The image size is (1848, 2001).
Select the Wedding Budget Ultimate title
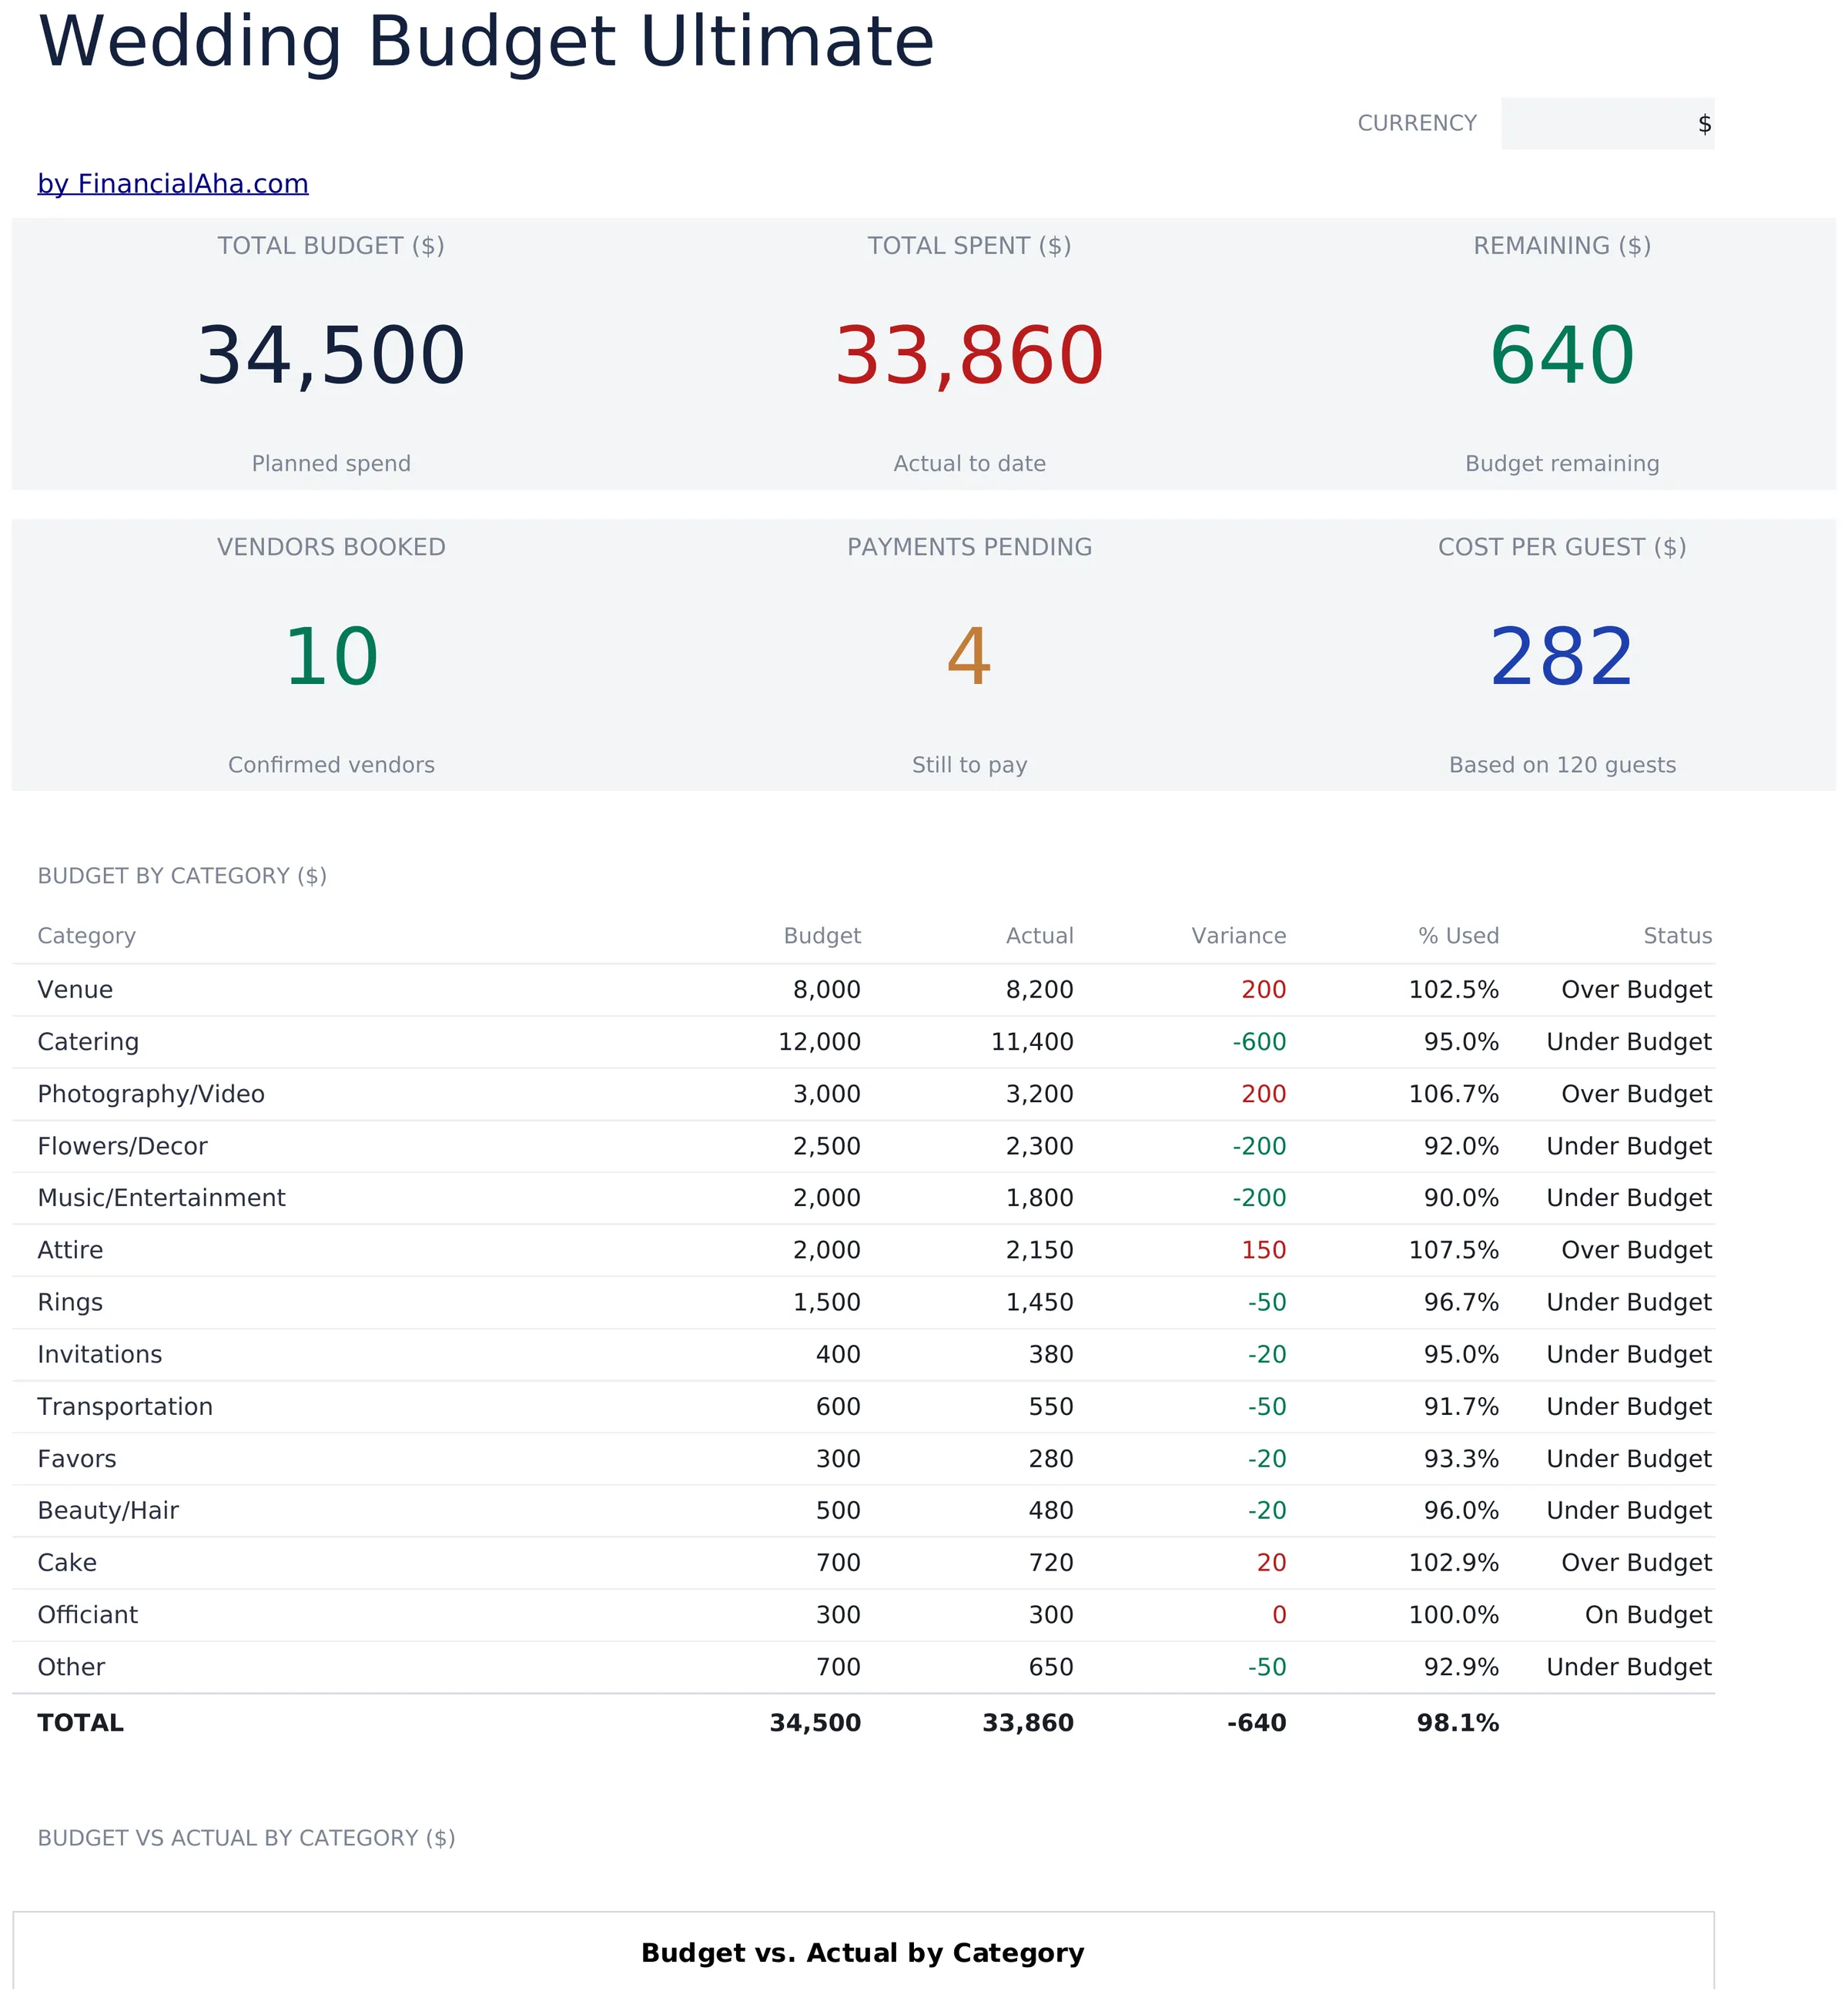pos(486,42)
